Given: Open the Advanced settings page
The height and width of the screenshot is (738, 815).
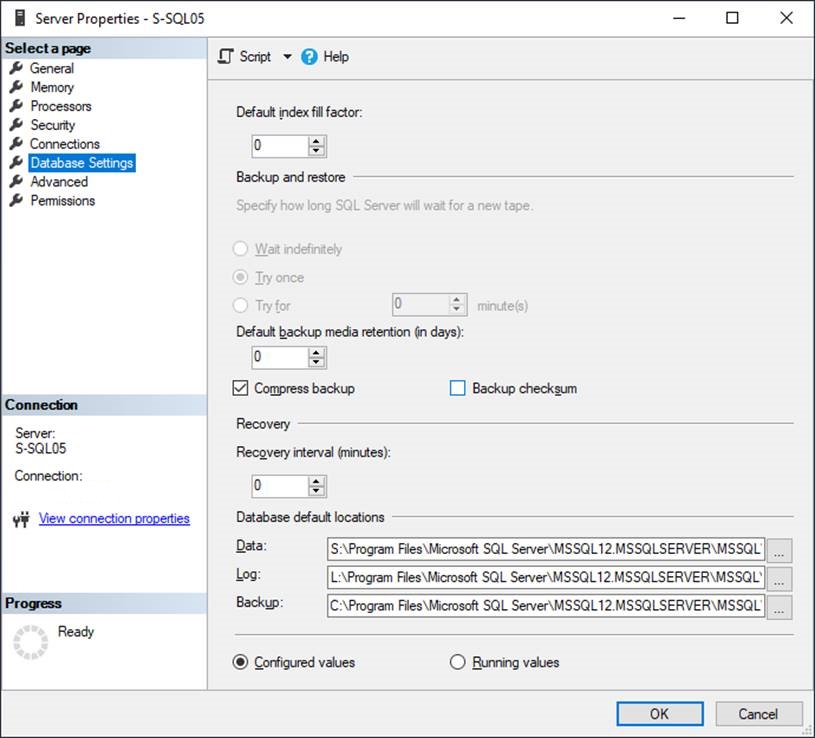Looking at the screenshot, I should pyautogui.click(x=60, y=182).
